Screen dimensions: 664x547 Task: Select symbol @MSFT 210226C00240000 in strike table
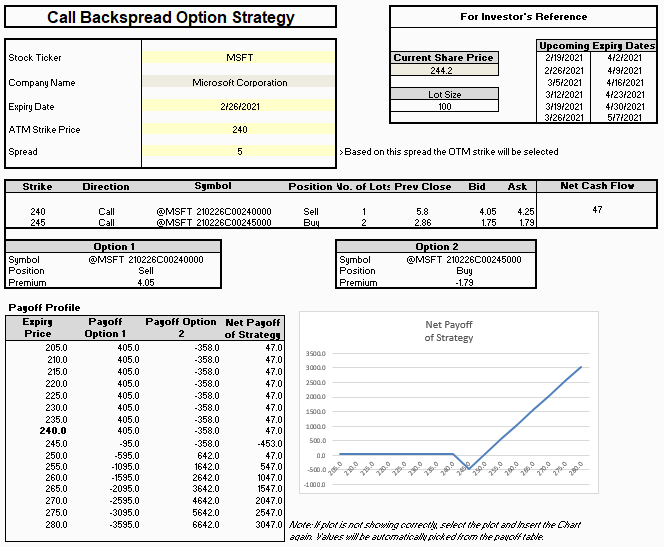point(214,211)
